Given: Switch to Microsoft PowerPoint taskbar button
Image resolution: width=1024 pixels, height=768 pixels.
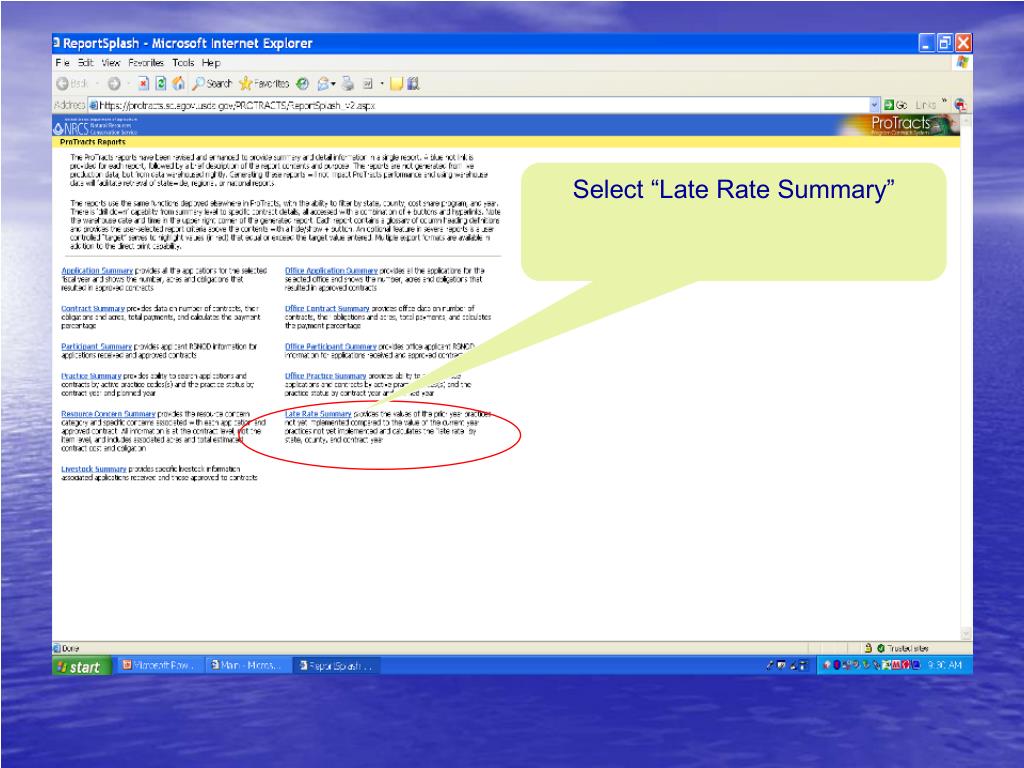Looking at the screenshot, I should tap(159, 665).
